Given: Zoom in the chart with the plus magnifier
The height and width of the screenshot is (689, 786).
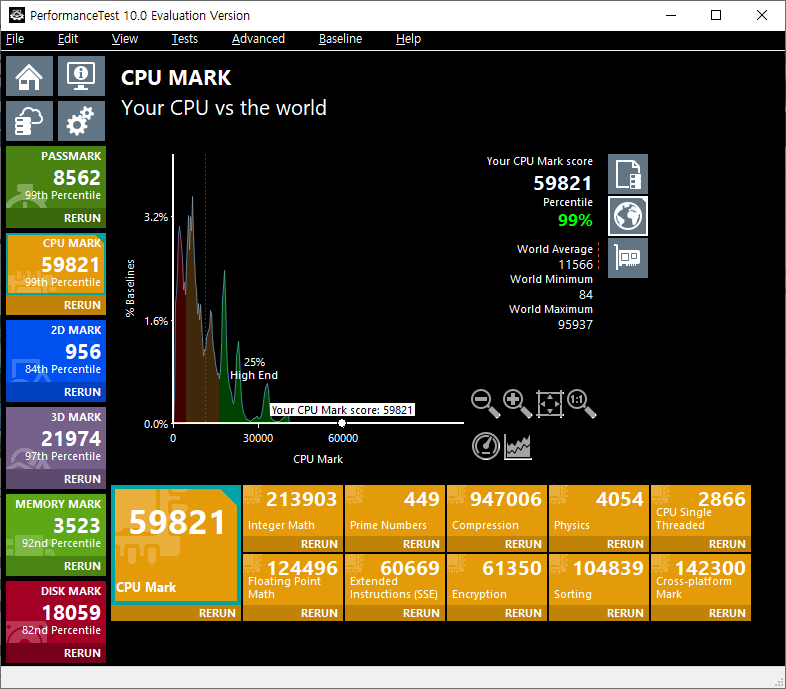Looking at the screenshot, I should tap(517, 403).
